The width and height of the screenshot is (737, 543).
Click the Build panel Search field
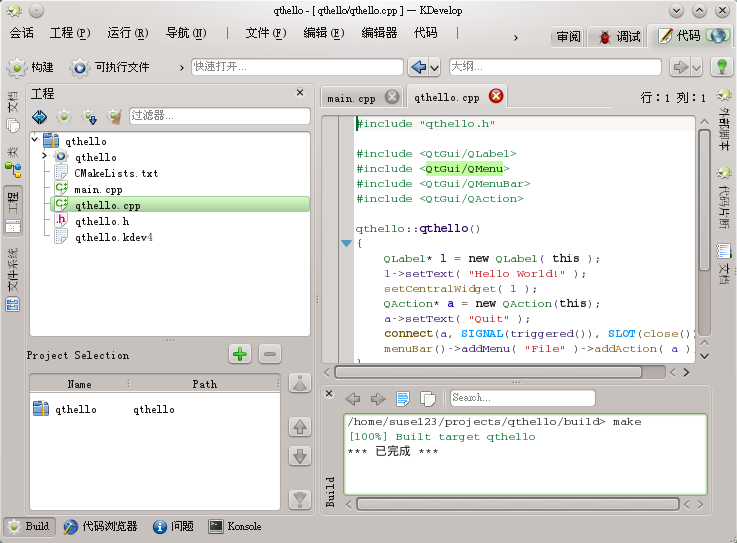523,398
